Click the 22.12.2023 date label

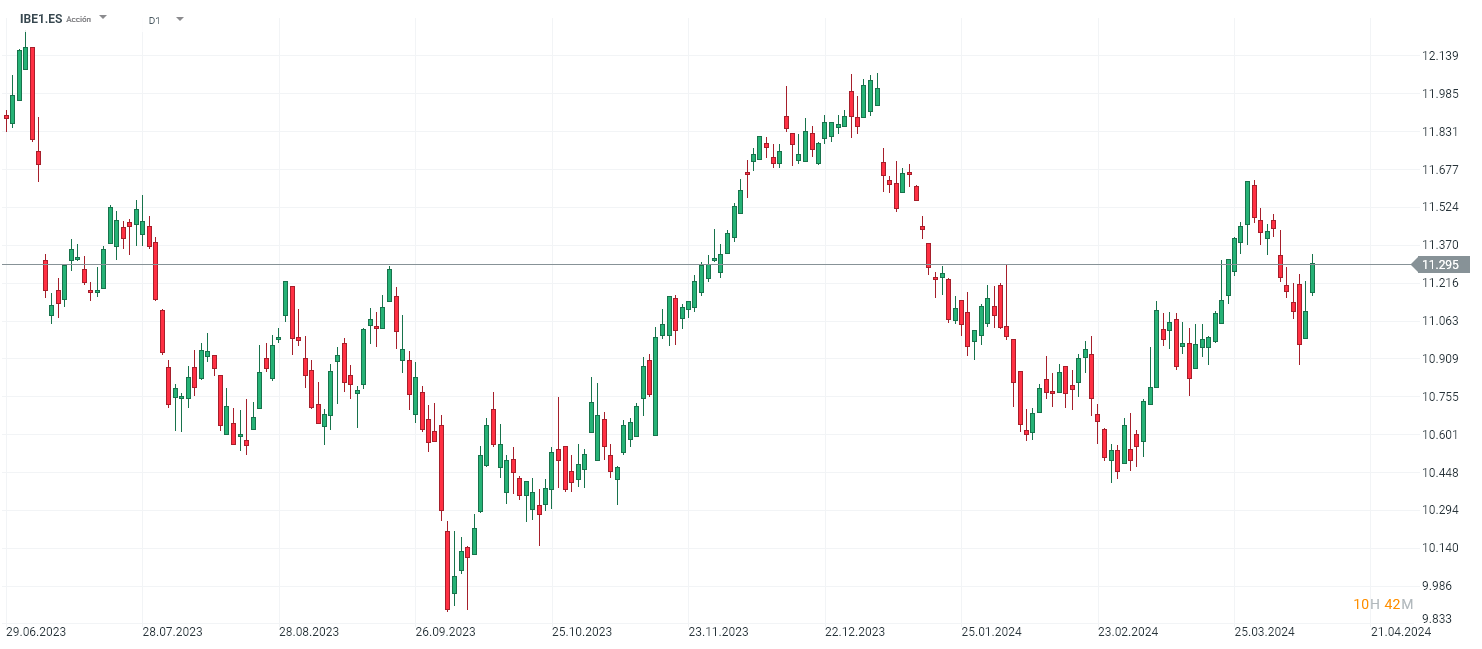[x=855, y=632]
